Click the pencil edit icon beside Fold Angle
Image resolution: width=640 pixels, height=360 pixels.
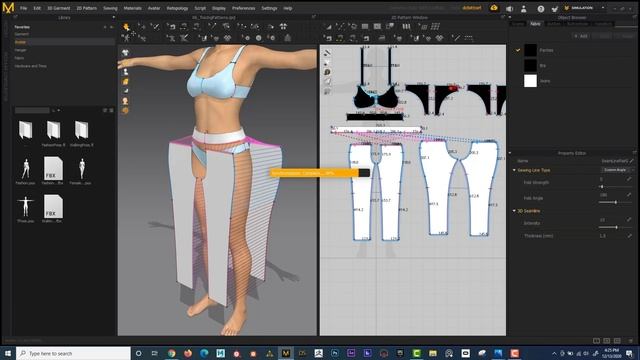coord(629,195)
